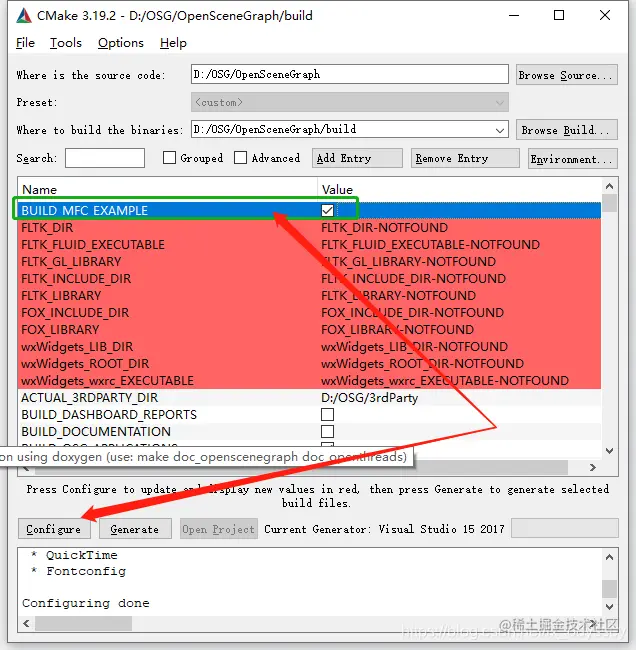Viewport: 636px width, 650px height.
Task: Click the FLTK_FLUID_EXECUTABLE-NOTFOUND value cell
Action: [x=430, y=245]
